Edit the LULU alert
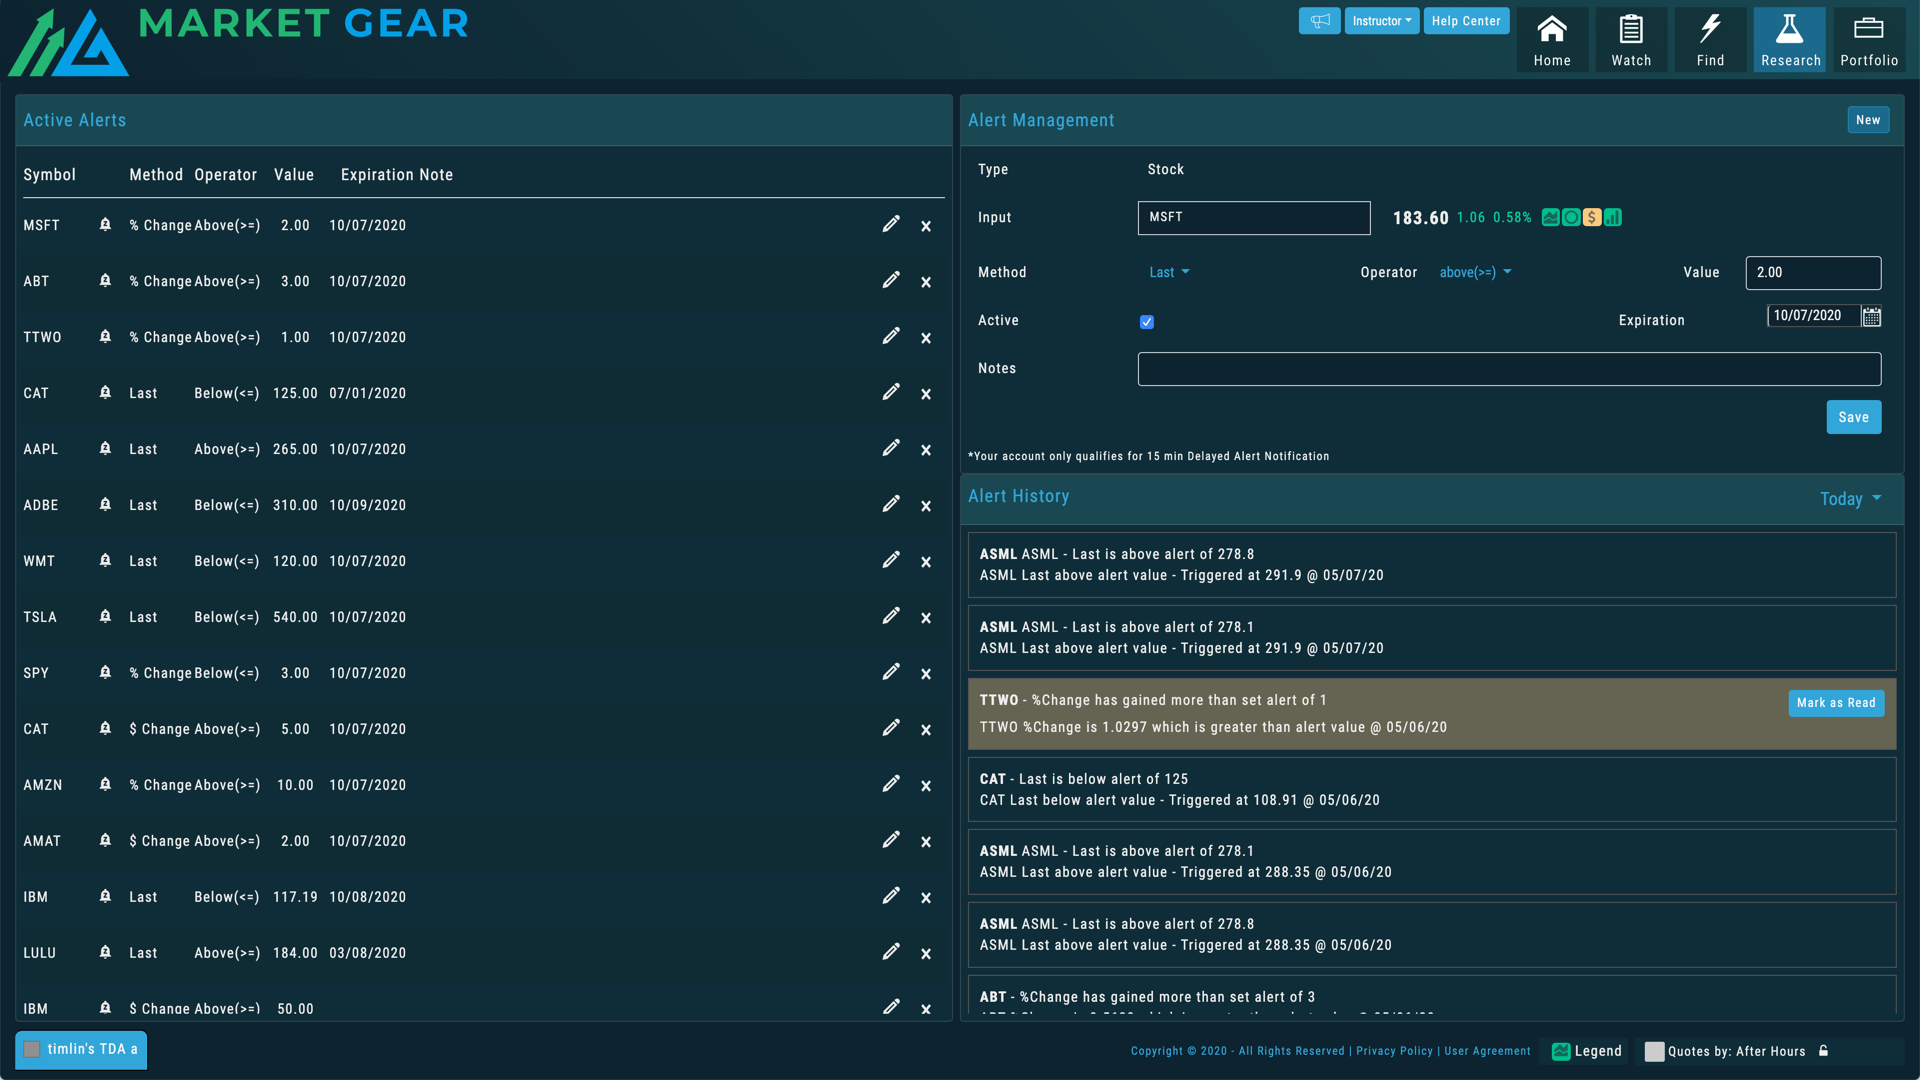 pyautogui.click(x=891, y=952)
